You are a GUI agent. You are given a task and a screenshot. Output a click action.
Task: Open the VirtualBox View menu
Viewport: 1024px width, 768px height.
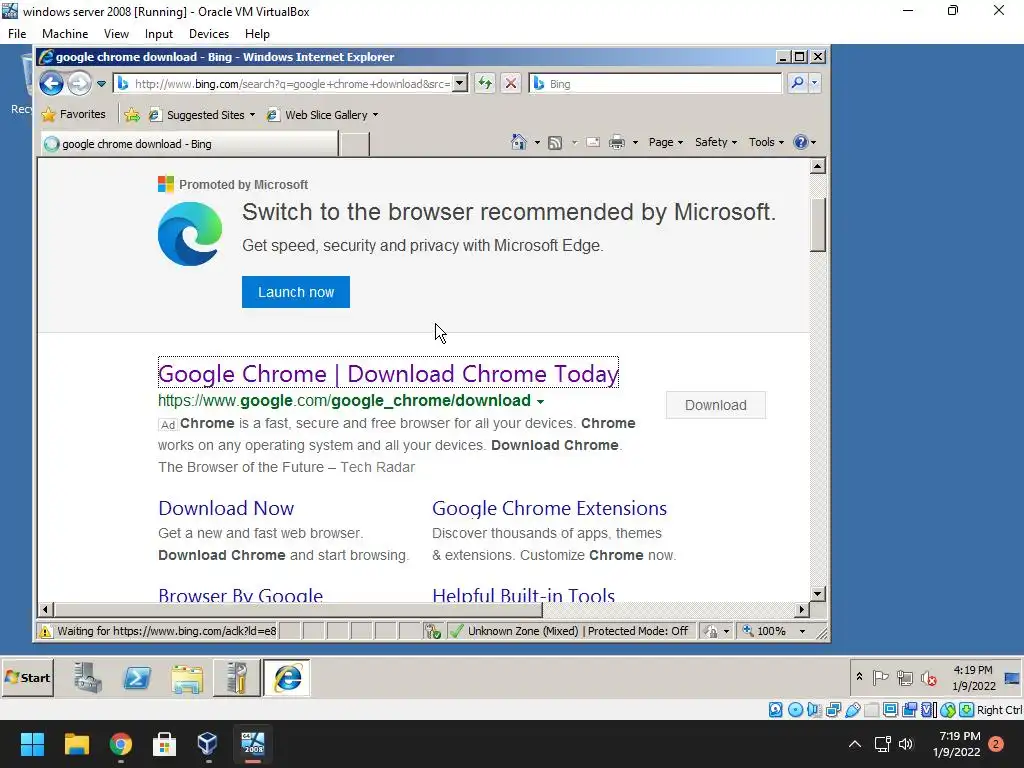[x=116, y=34]
